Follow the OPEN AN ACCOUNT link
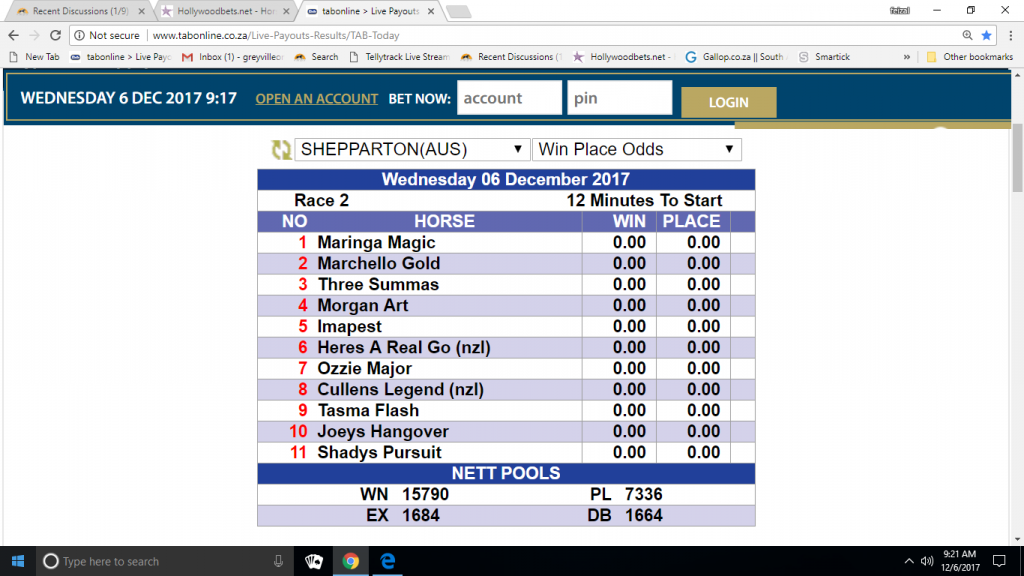 point(316,99)
